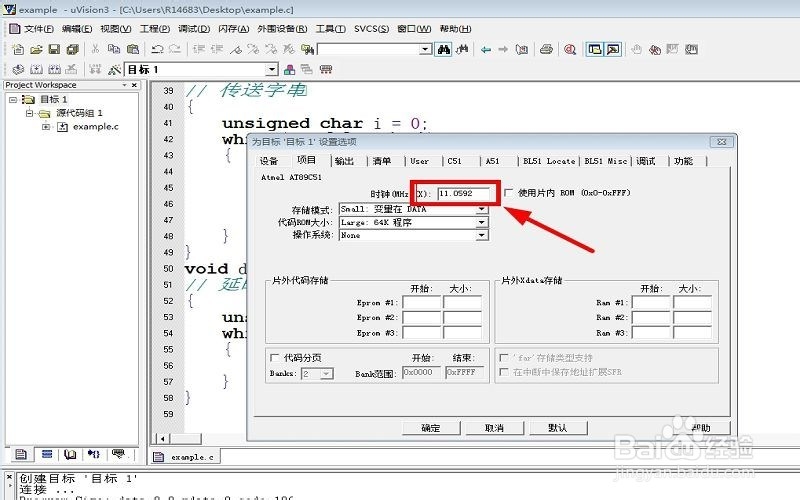
Task: Print the file with printer icon
Action: (546, 49)
